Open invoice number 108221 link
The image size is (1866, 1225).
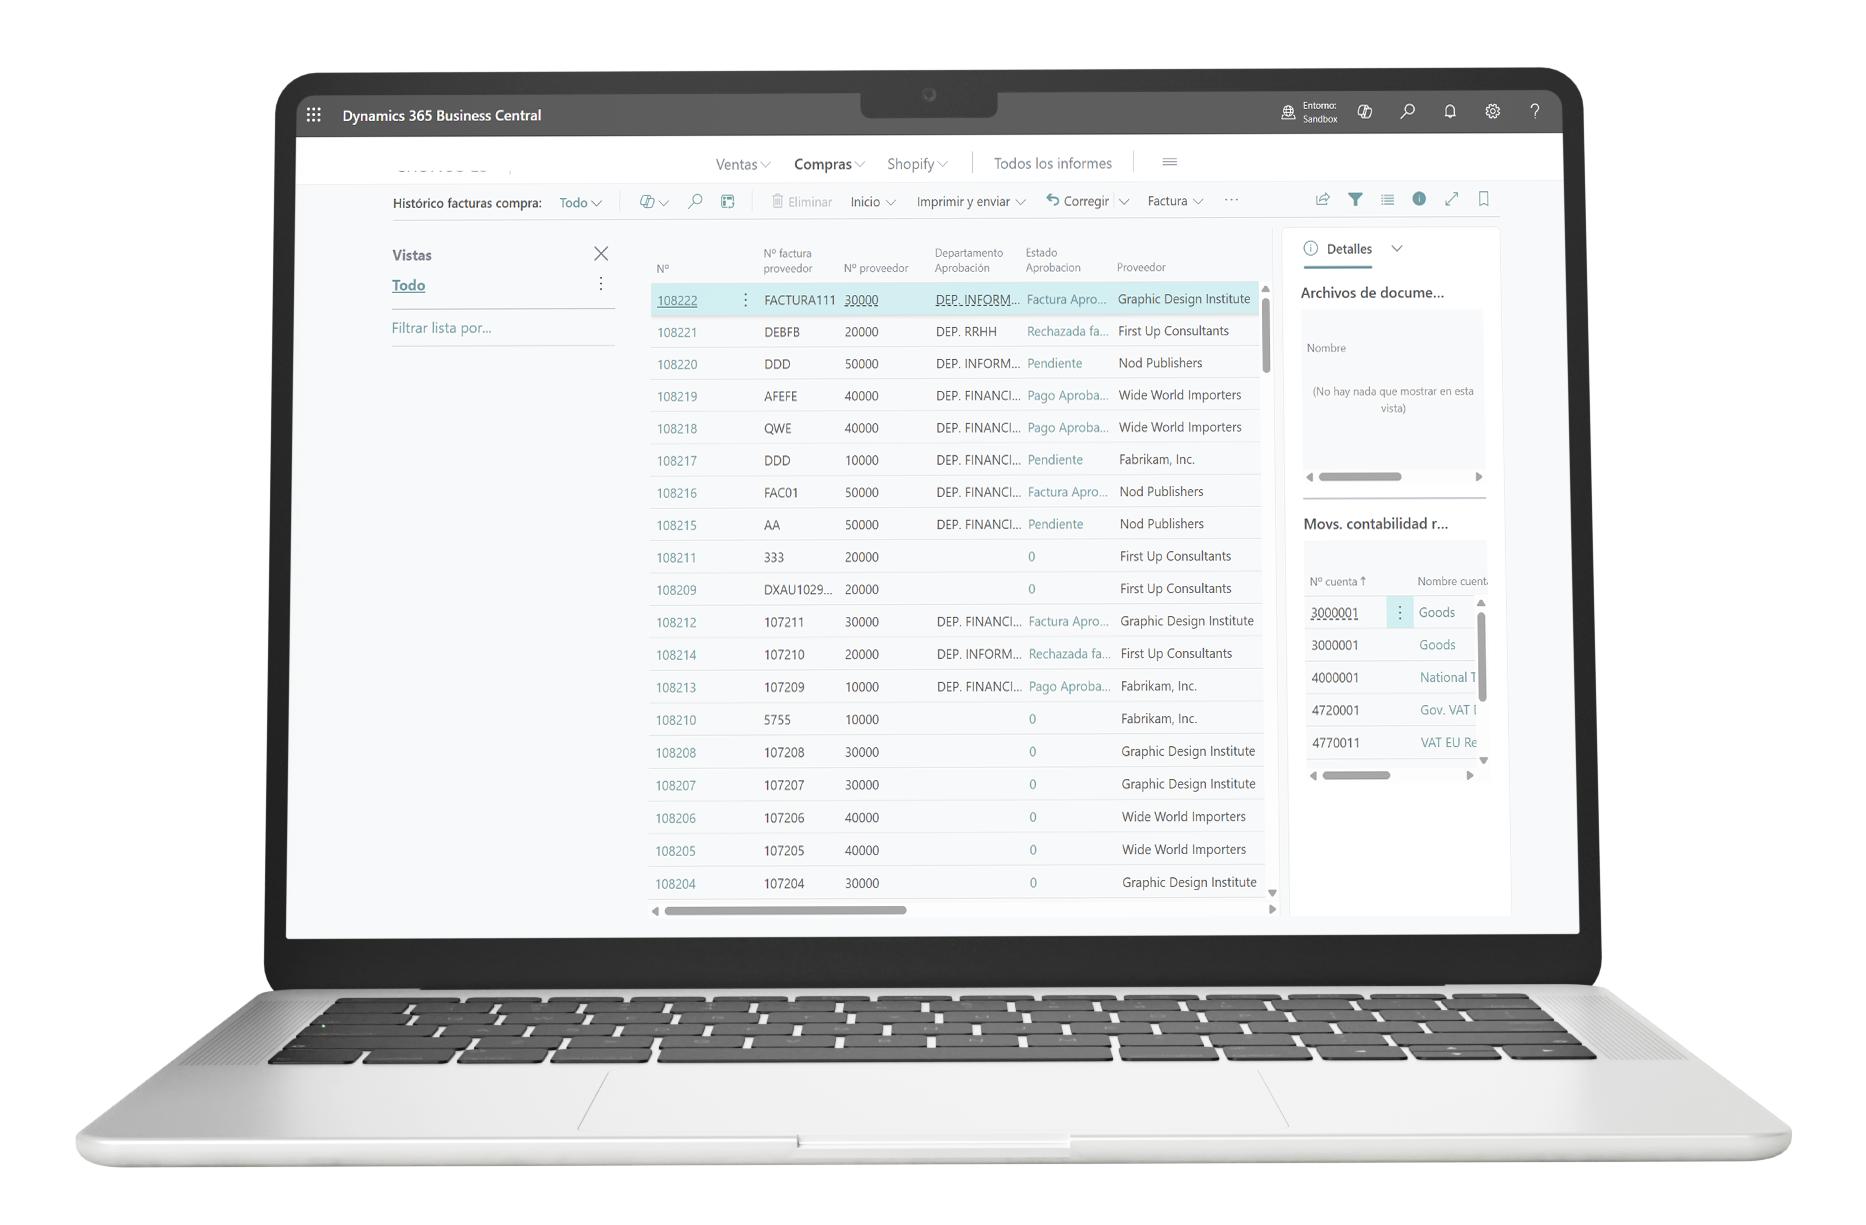[x=677, y=332]
